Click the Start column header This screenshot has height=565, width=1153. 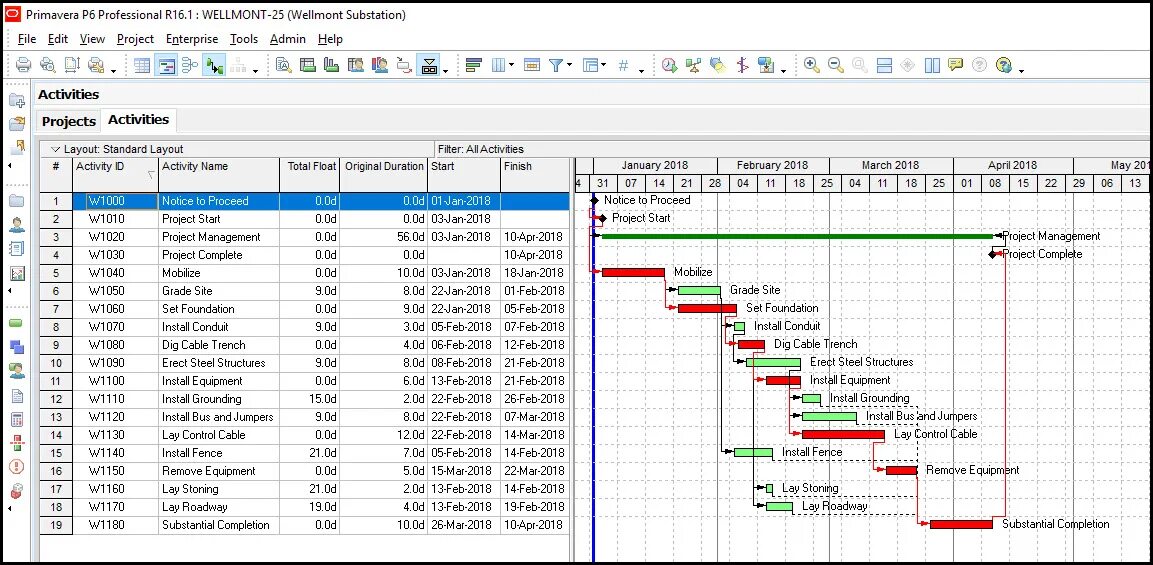464,175
